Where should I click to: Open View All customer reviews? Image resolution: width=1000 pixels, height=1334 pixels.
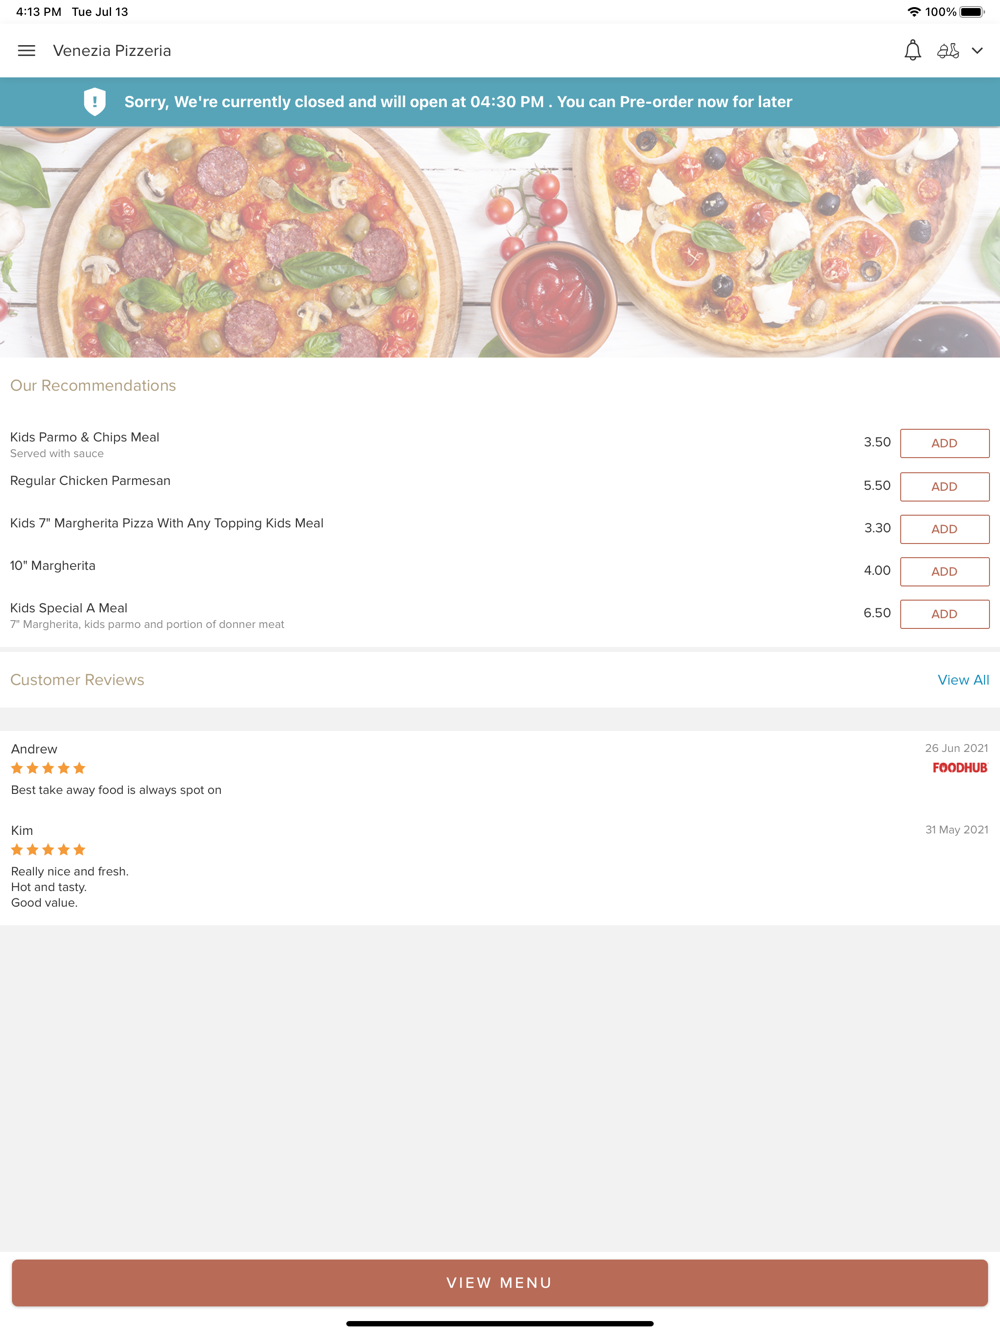963,680
